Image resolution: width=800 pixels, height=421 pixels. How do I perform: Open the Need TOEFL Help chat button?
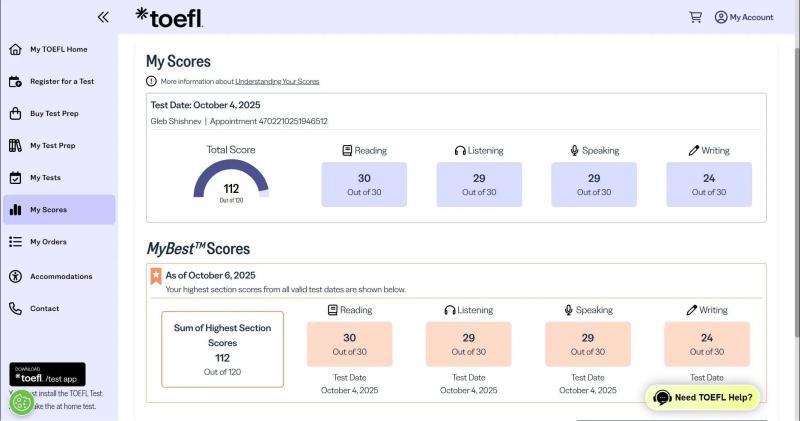click(x=702, y=398)
